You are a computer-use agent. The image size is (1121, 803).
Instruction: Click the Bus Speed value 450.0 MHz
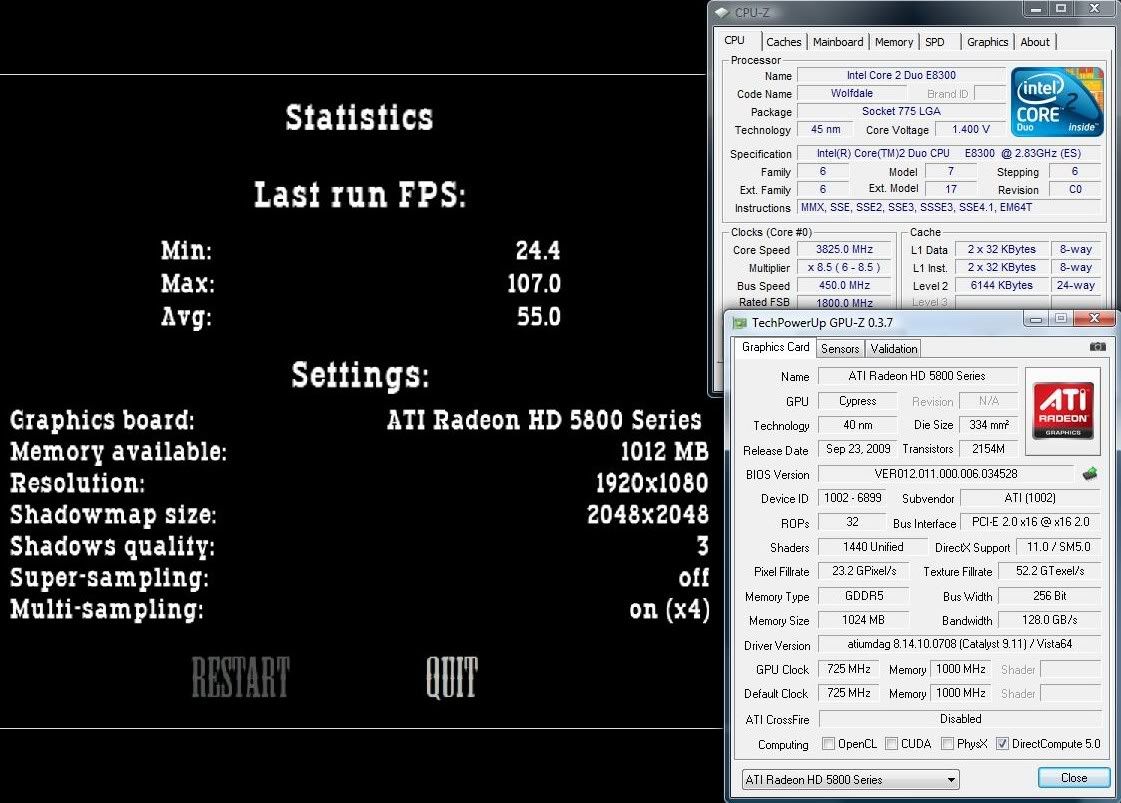point(844,285)
